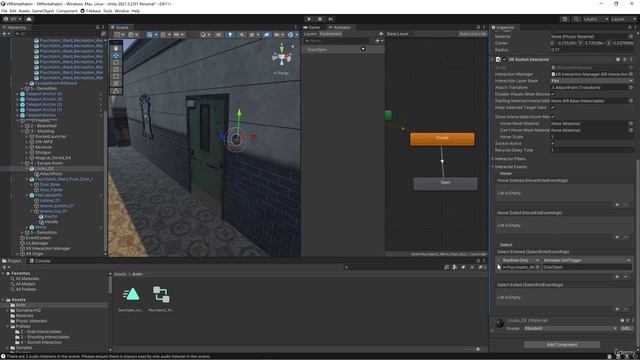Click the Scene orientation gizmo
Viewport: 640px width, 360px height.
coord(282,57)
